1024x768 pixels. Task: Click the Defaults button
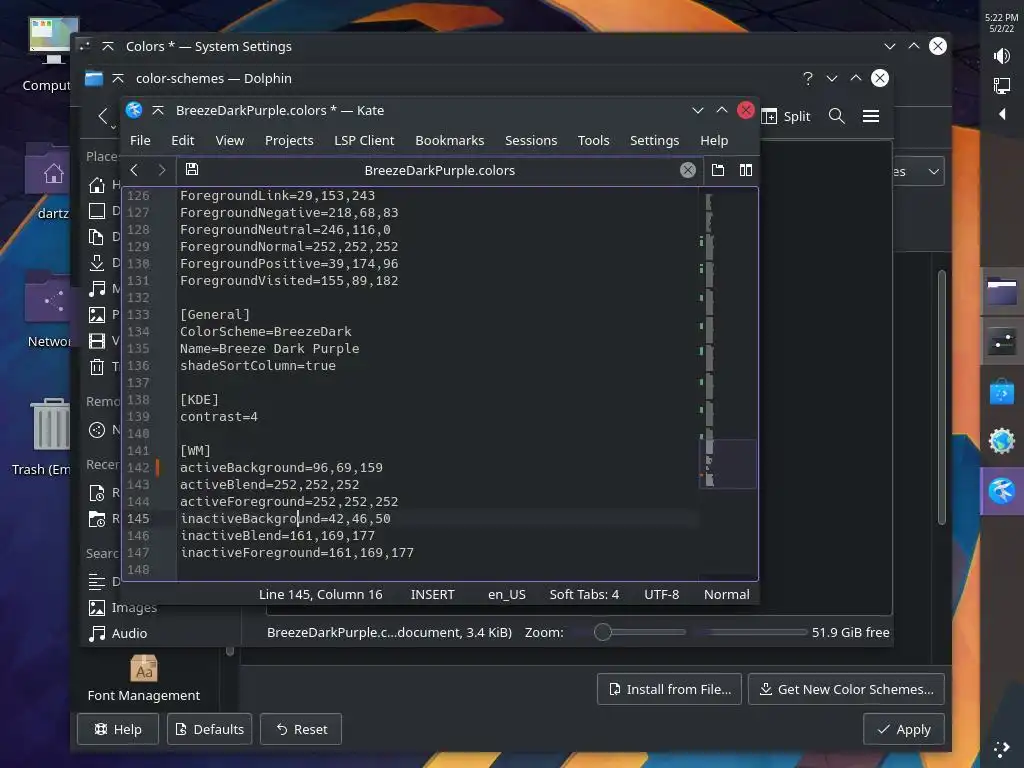pos(210,729)
